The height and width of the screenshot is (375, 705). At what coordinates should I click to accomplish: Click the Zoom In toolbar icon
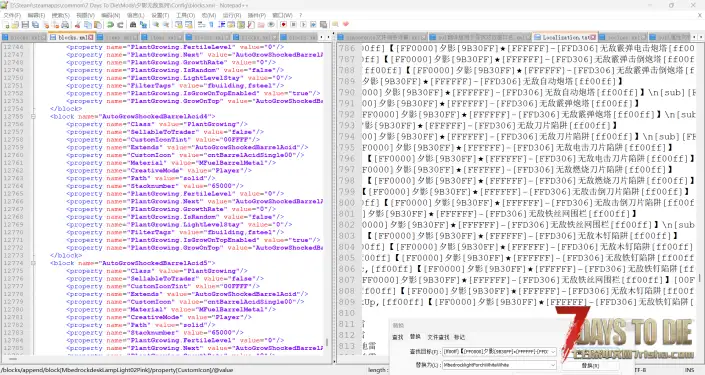156,25
